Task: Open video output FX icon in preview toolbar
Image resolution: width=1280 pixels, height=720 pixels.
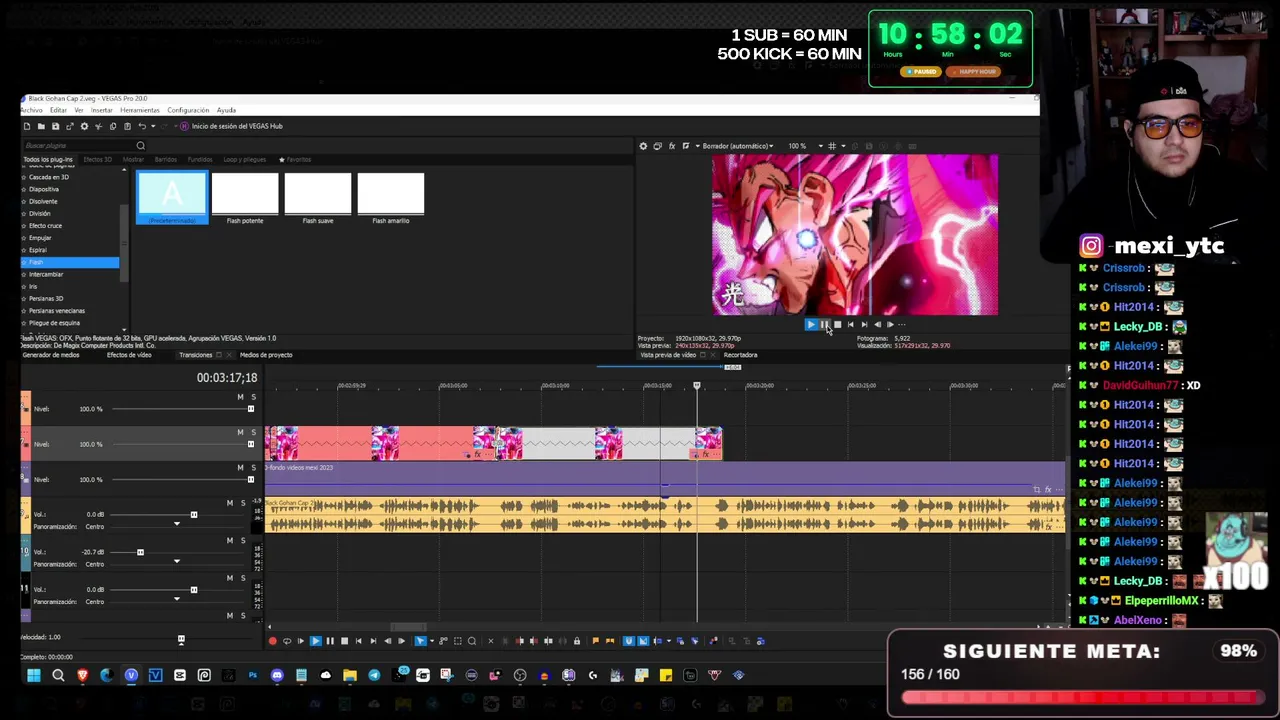Action: click(x=671, y=146)
